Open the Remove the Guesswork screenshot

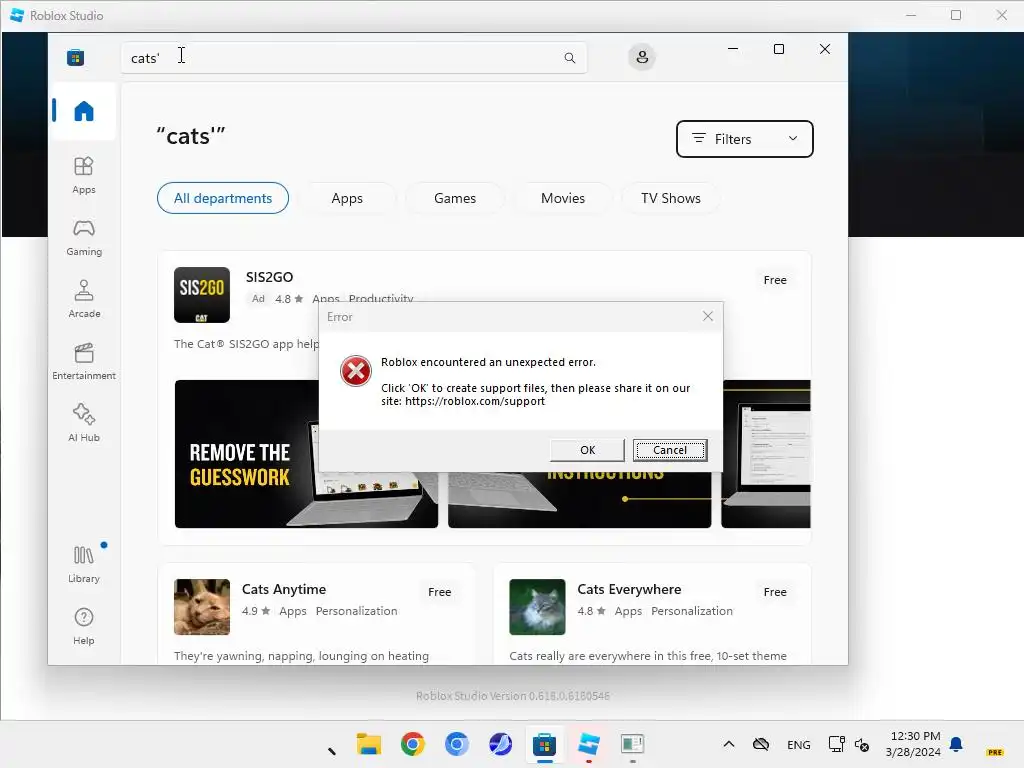306,453
